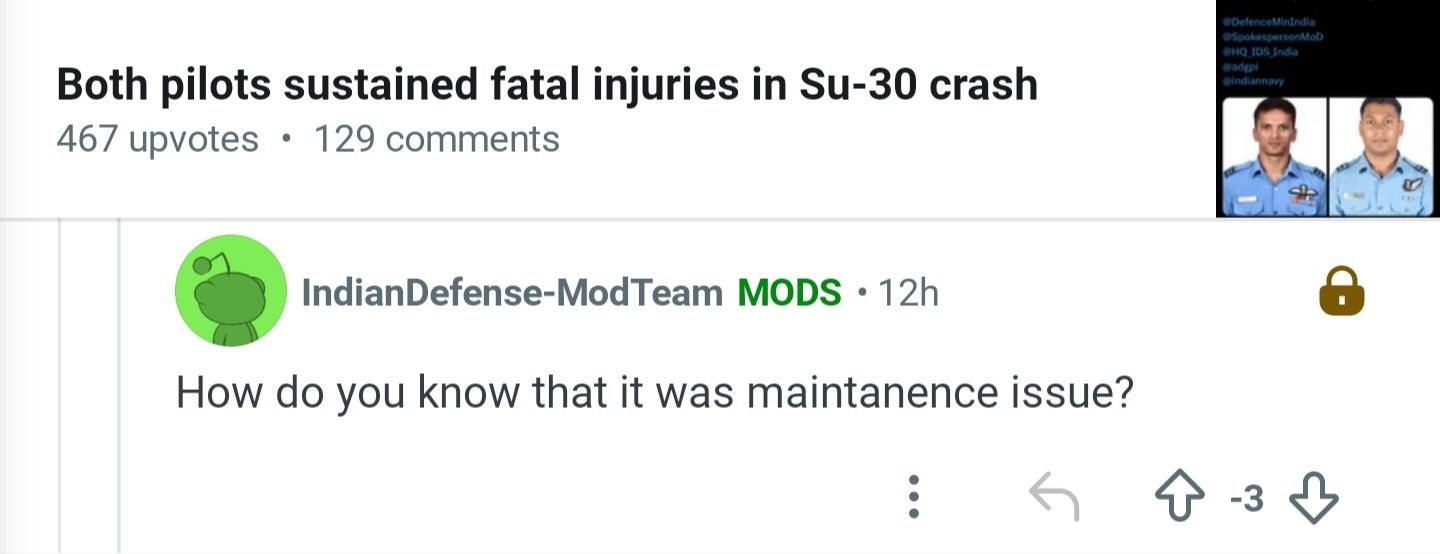Open the IndianDefense-ModTeam Snoo avatar
Viewport: 1440px width, 554px height.
[230, 291]
